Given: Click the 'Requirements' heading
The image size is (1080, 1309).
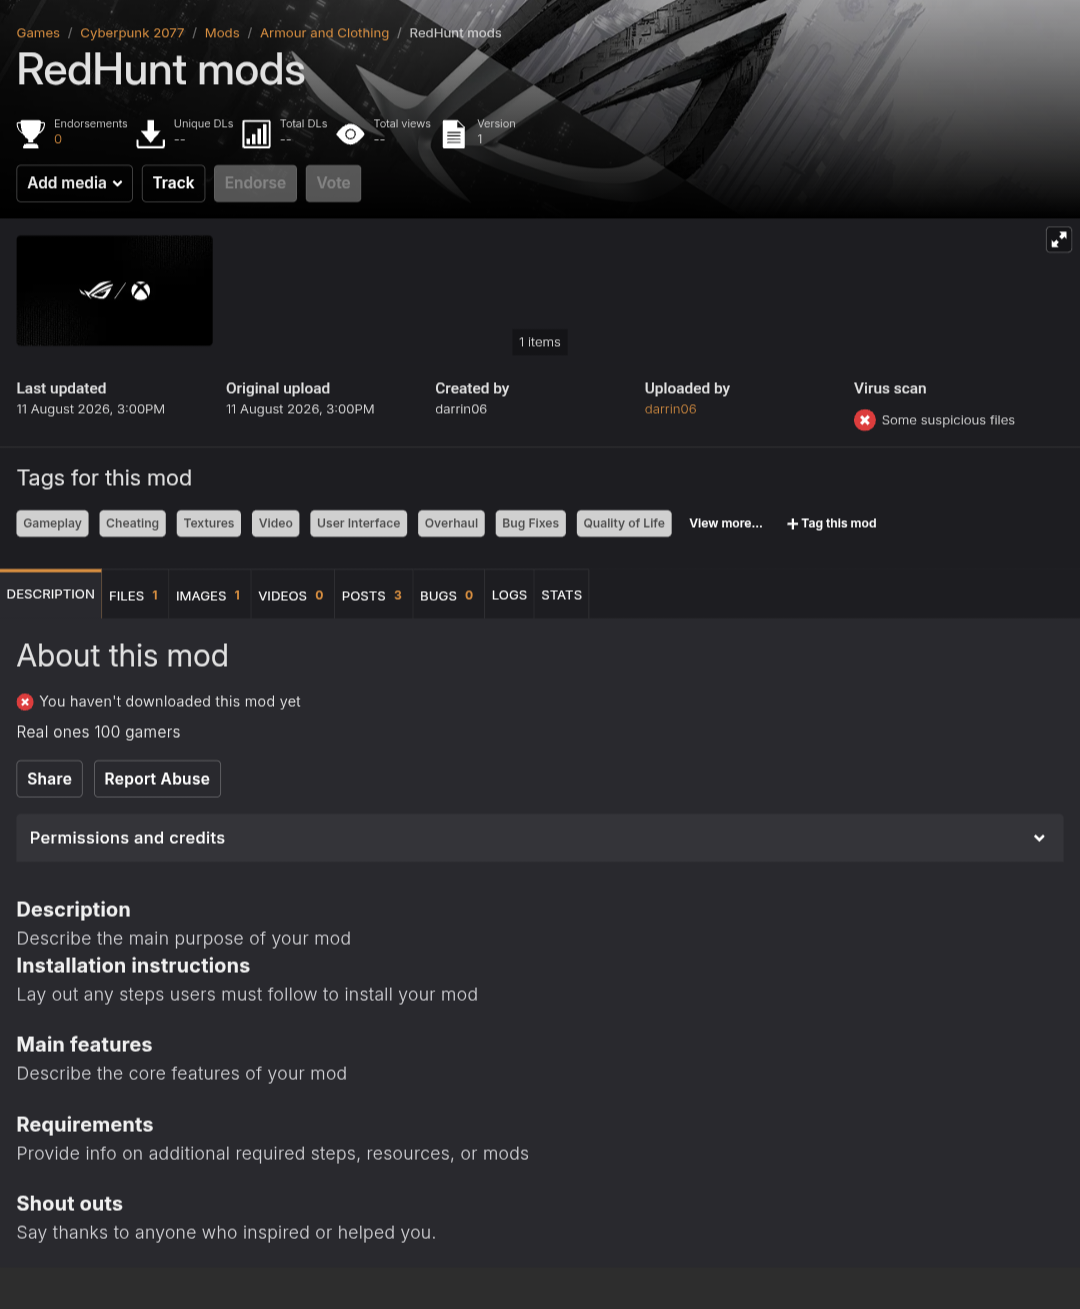Looking at the screenshot, I should tap(85, 1125).
